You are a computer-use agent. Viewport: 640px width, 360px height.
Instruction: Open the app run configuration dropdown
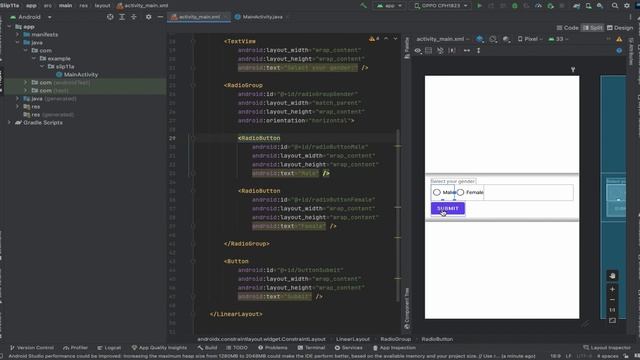coord(390,6)
